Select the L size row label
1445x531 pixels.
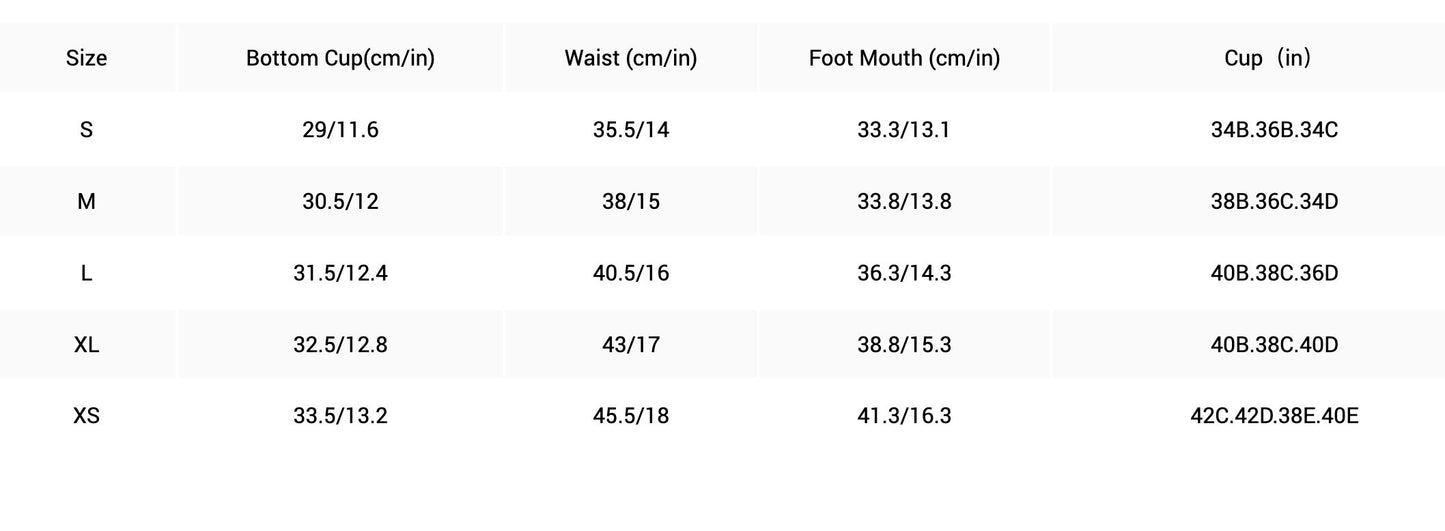(86, 273)
